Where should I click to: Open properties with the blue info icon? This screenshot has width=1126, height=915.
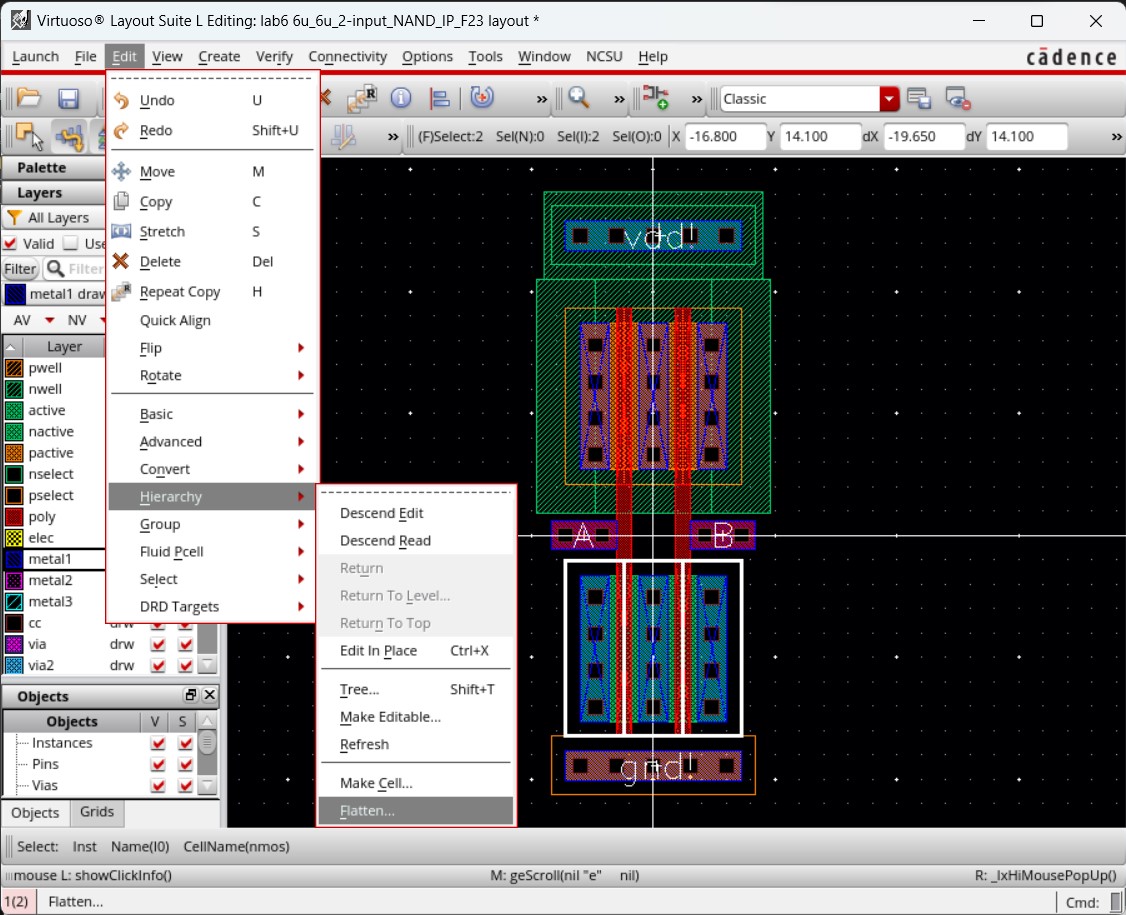point(401,98)
